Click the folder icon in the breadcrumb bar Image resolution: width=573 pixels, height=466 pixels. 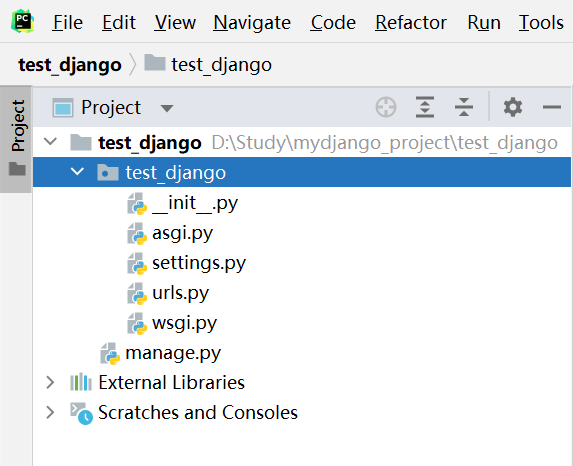coord(155,62)
